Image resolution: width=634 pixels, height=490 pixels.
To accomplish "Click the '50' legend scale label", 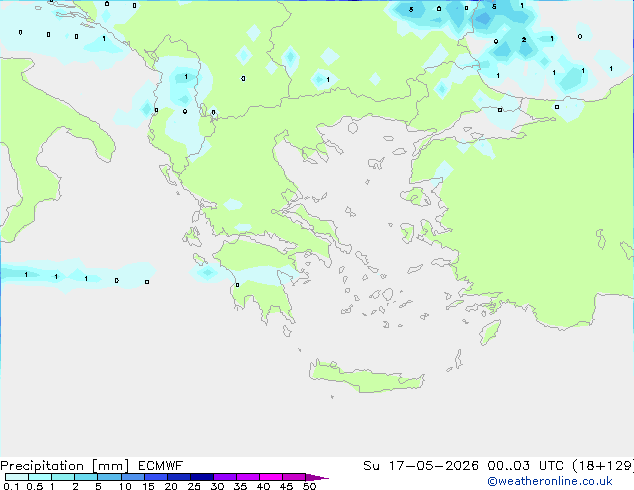I will point(309,486).
